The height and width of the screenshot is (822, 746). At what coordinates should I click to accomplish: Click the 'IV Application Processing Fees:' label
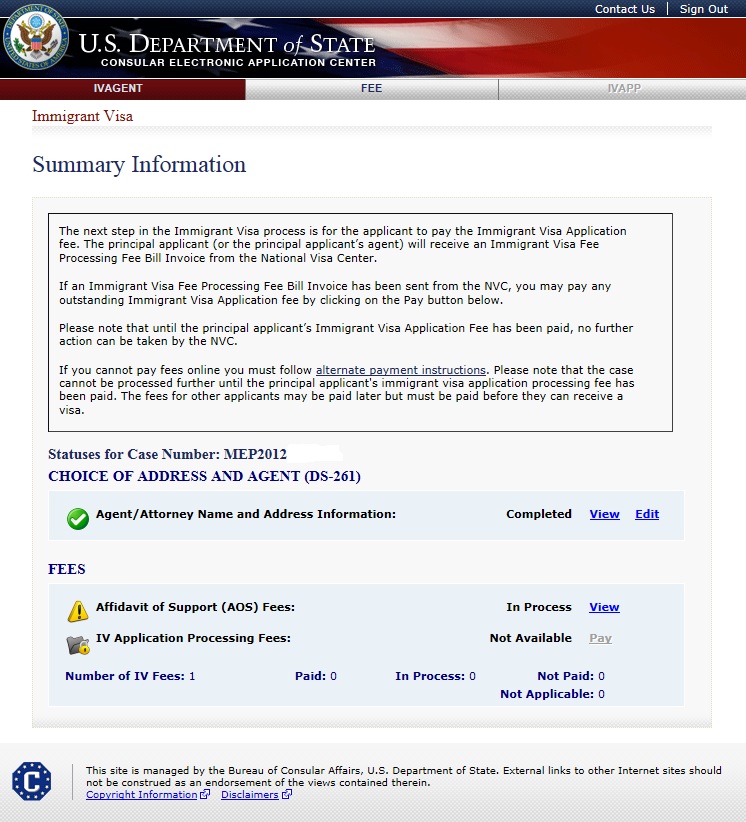point(193,638)
